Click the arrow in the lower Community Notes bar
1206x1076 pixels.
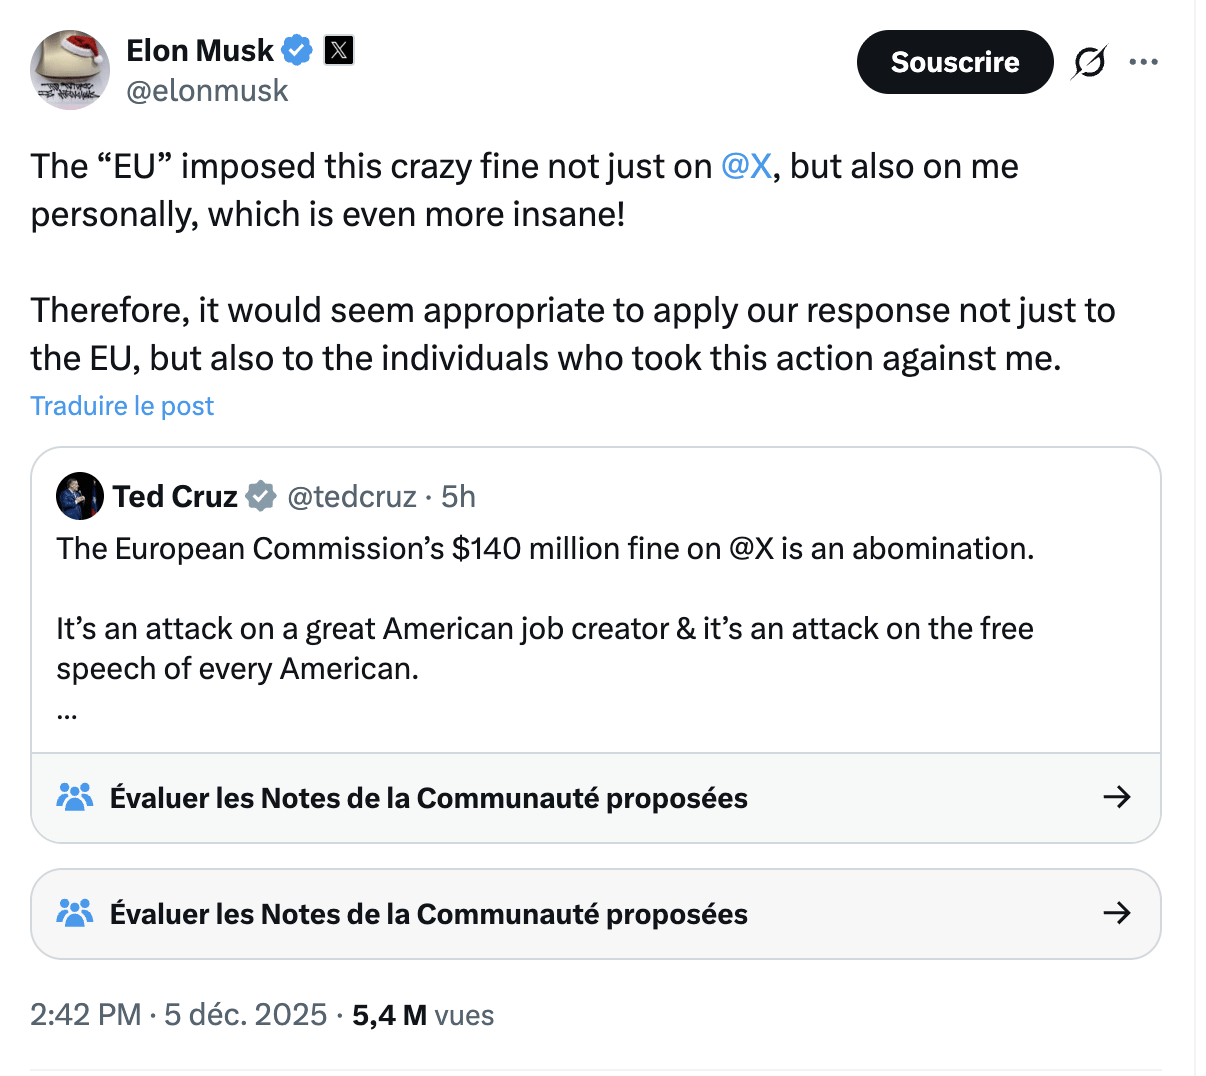click(x=1116, y=913)
